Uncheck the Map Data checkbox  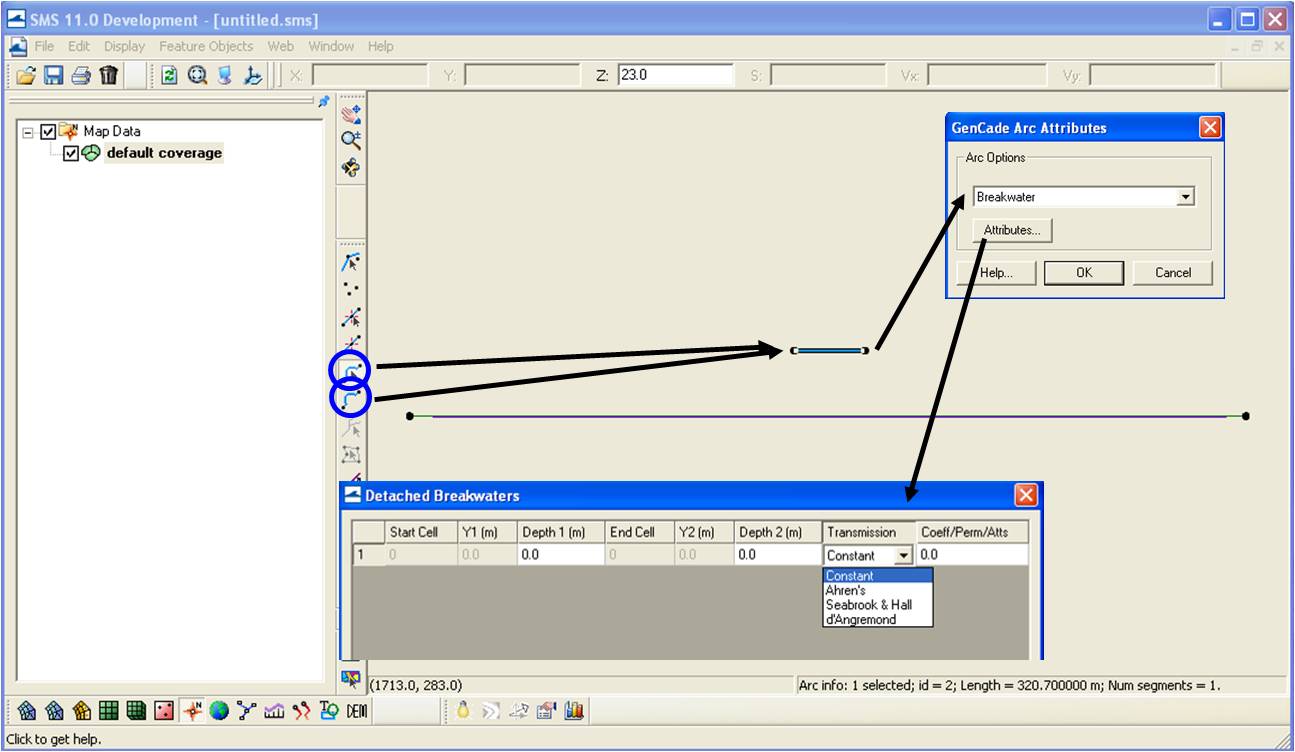pos(47,131)
